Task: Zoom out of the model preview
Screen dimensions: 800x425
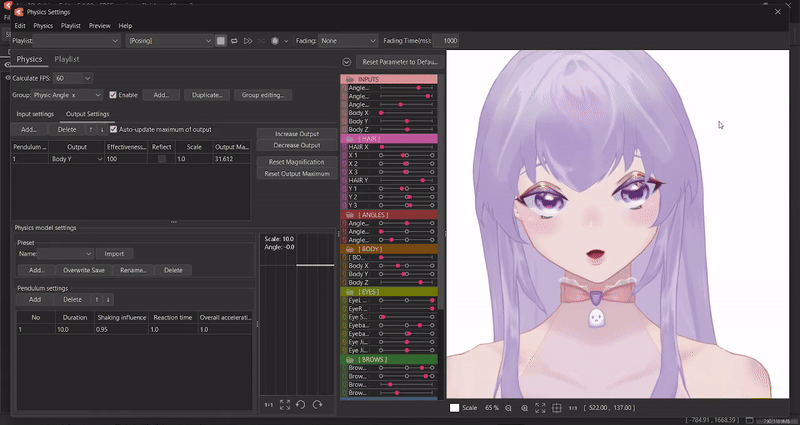Action: tap(509, 408)
